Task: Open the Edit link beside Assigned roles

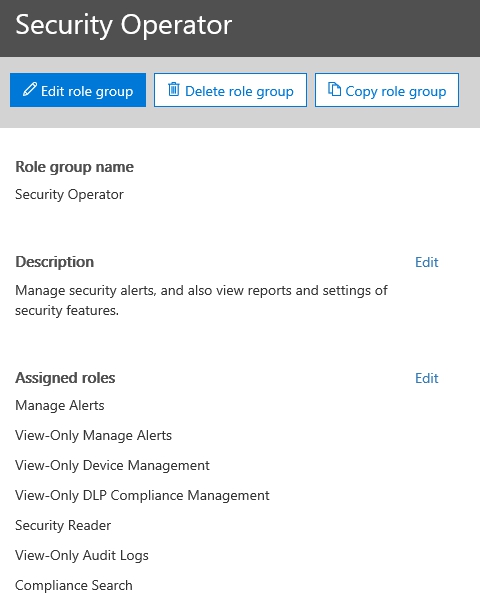Action: pyautogui.click(x=426, y=378)
